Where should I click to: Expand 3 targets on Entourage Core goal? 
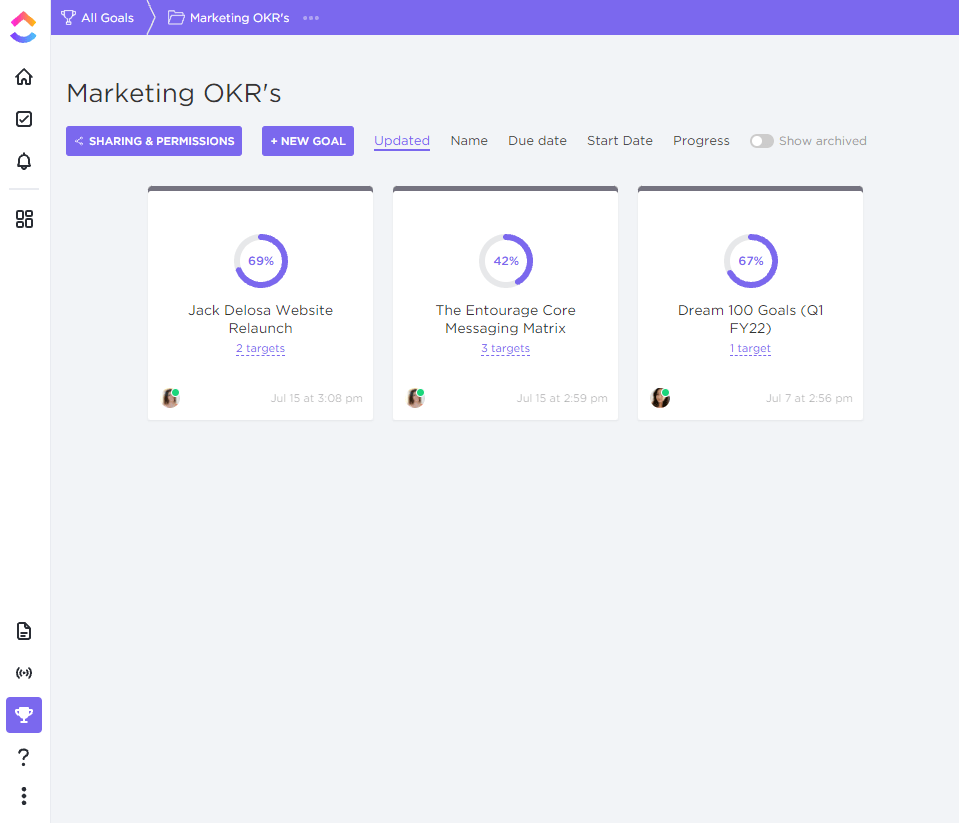coord(505,349)
